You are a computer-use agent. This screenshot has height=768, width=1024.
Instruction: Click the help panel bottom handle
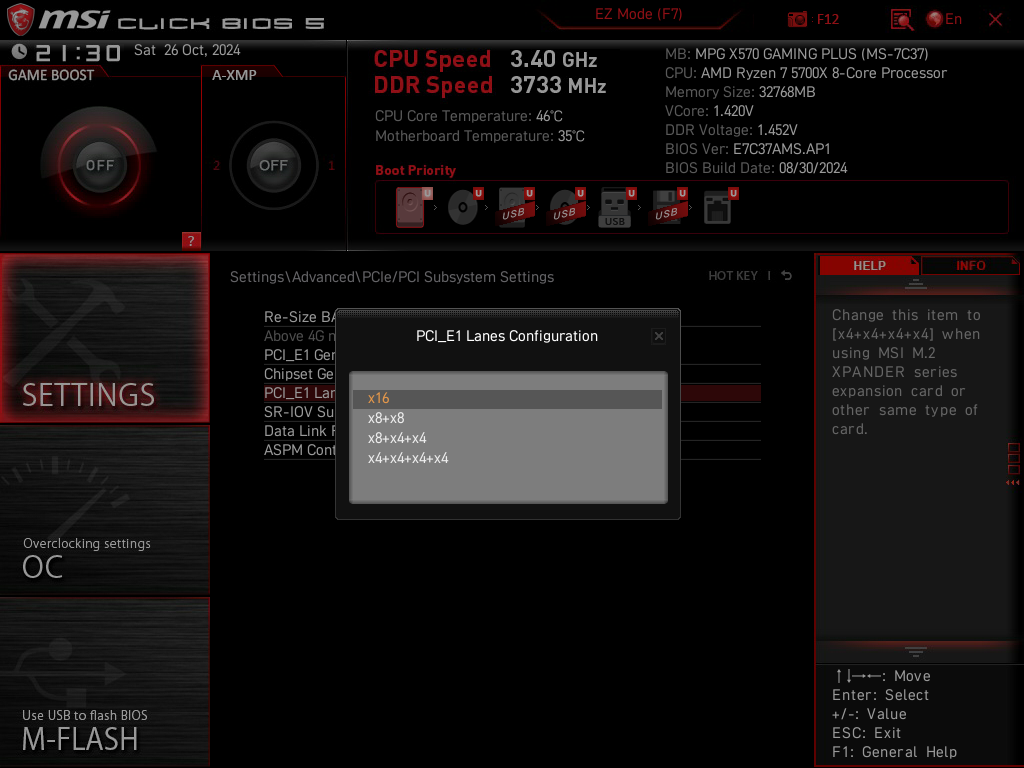916,651
